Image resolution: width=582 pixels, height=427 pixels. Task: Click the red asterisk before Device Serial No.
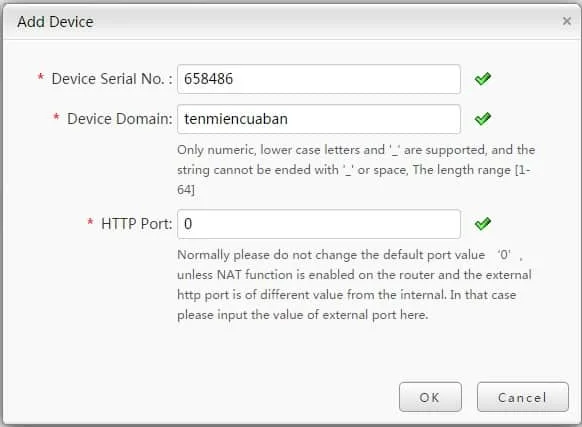click(x=41, y=77)
